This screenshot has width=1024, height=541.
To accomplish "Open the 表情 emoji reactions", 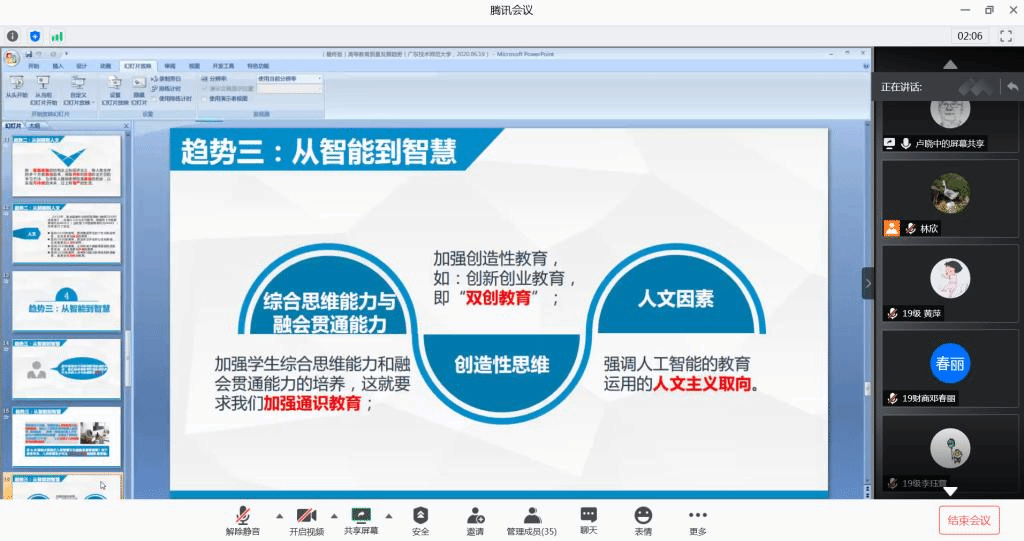I will point(643,515).
